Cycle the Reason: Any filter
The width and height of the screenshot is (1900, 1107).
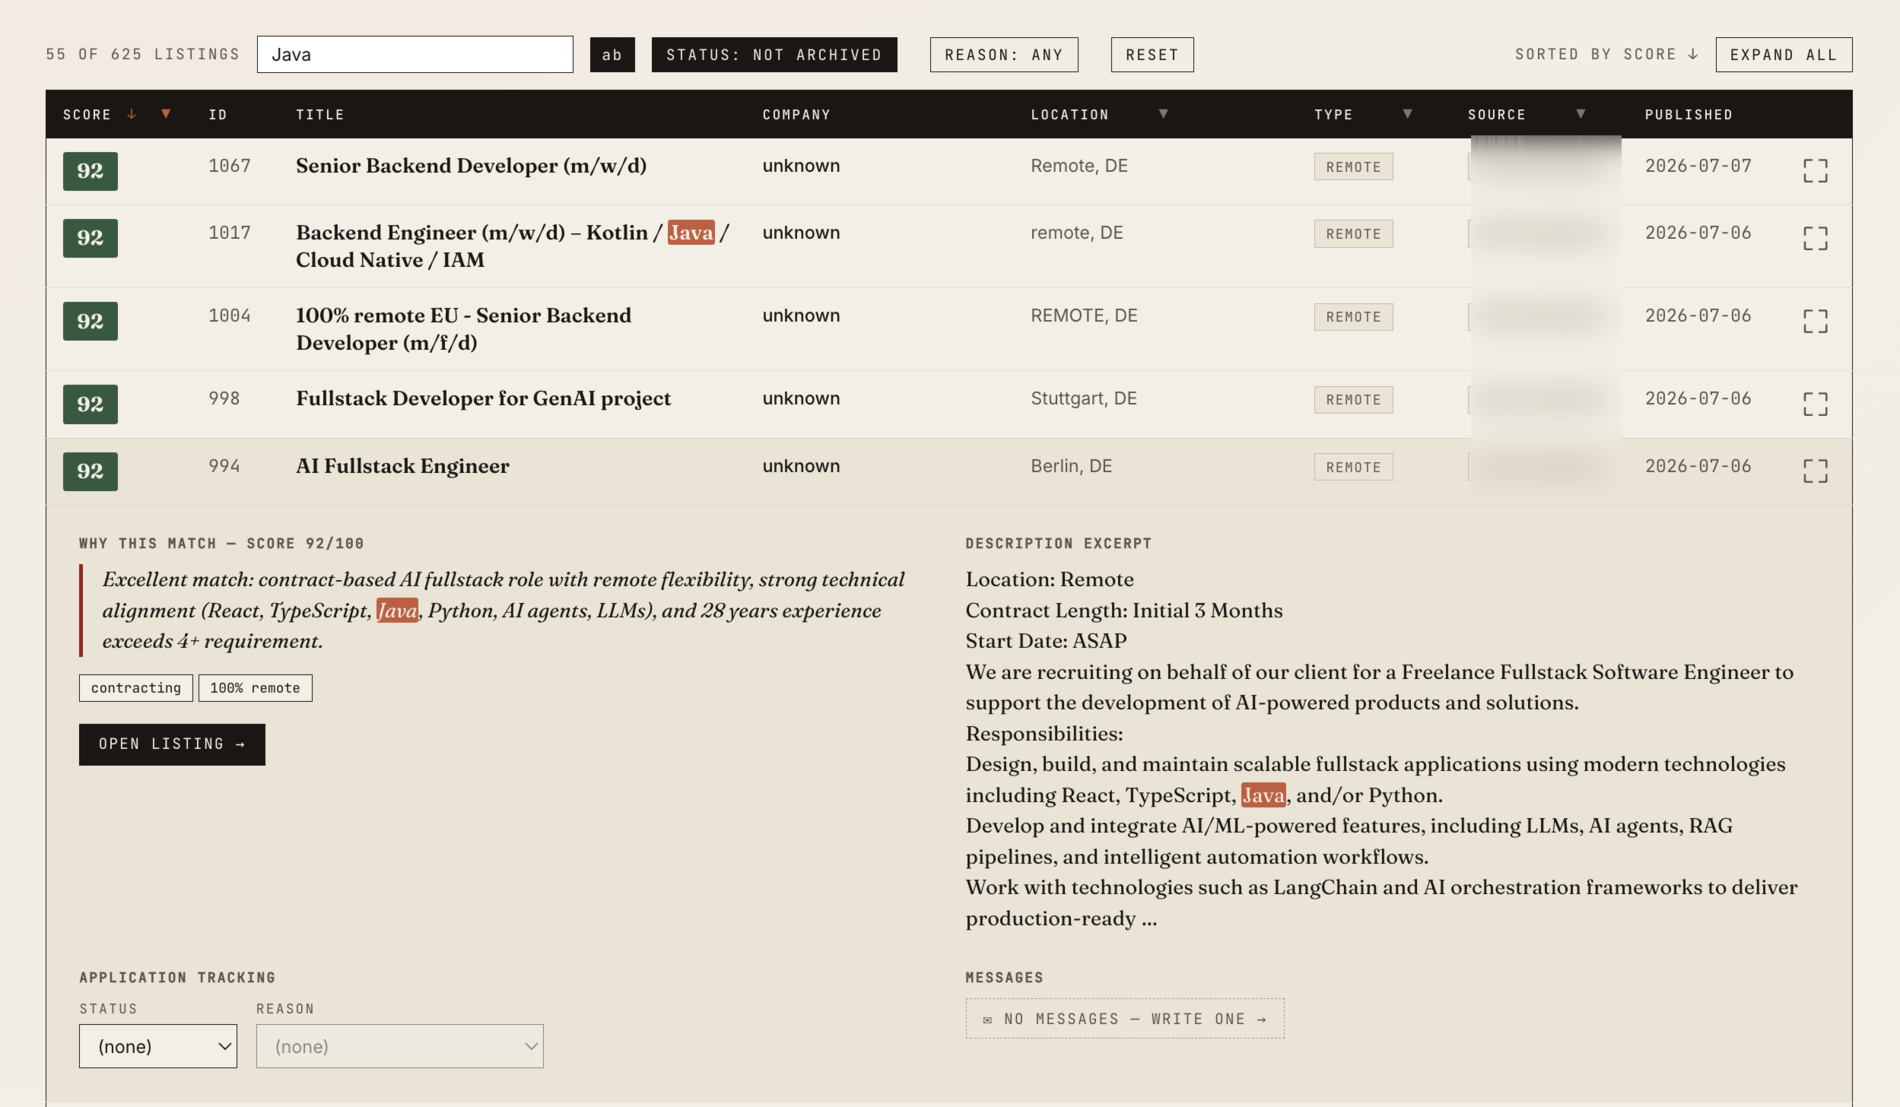(1004, 54)
